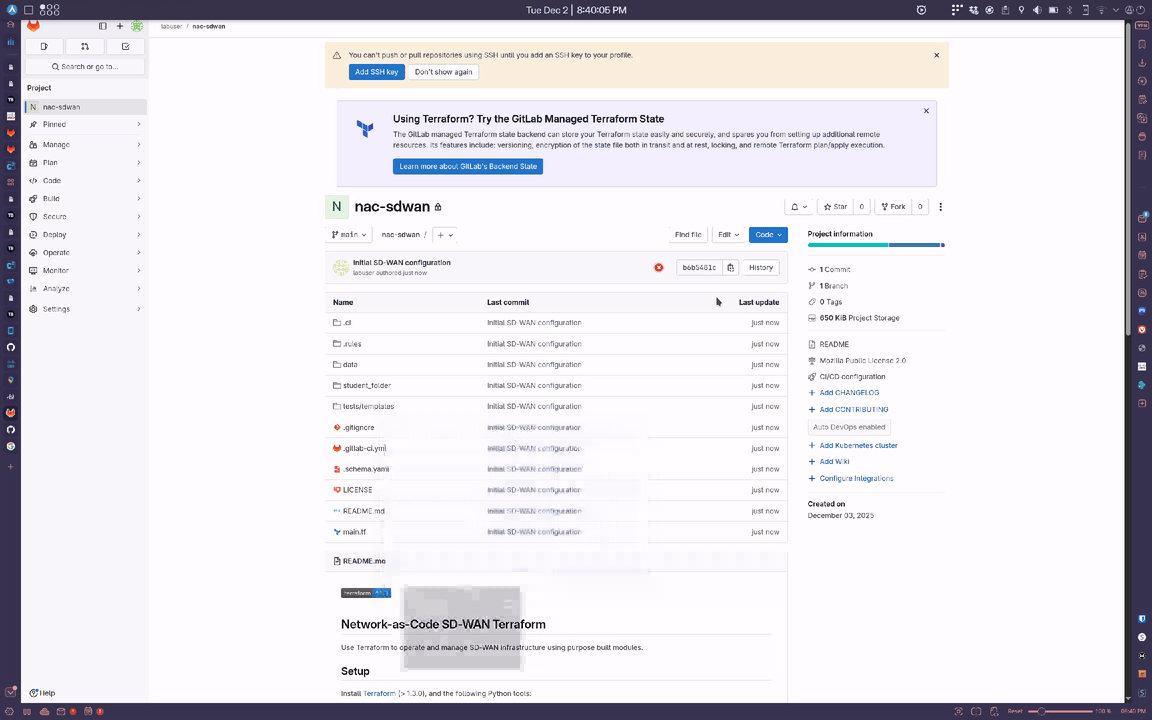Click the Configure Integrations link
Image resolution: width=1152 pixels, height=720 pixels.
(x=856, y=478)
